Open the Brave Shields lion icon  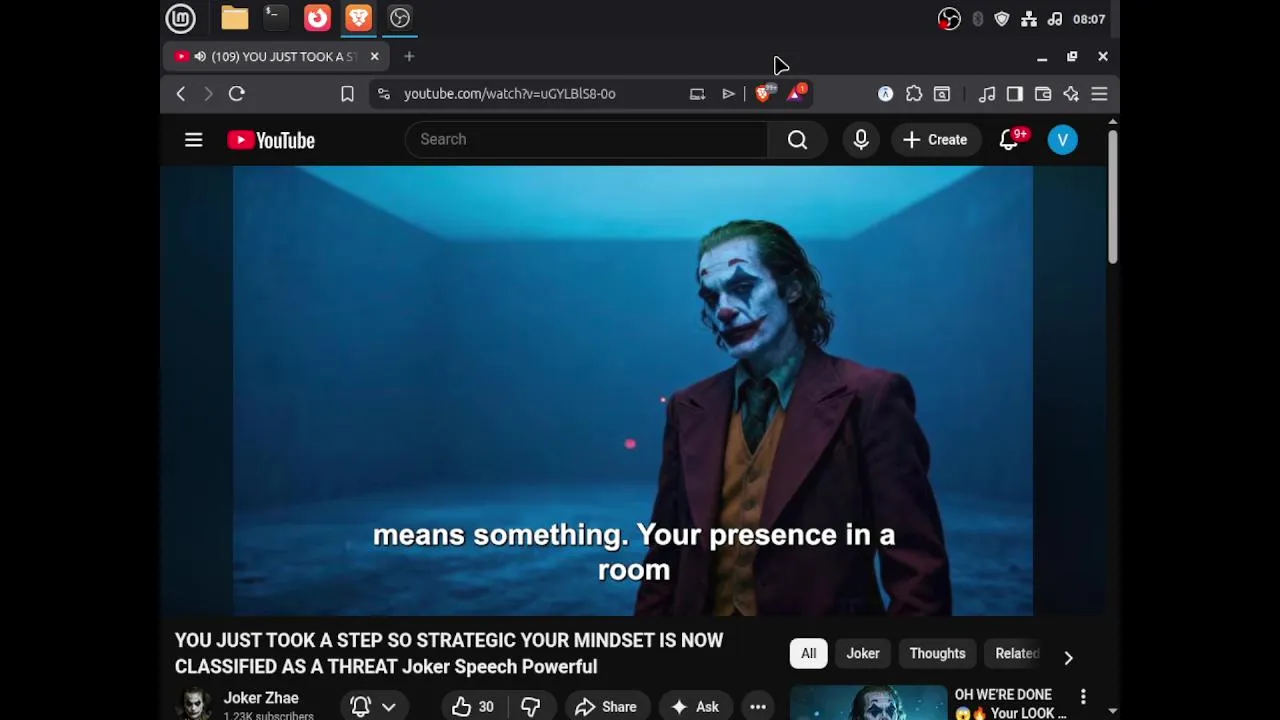pos(765,93)
